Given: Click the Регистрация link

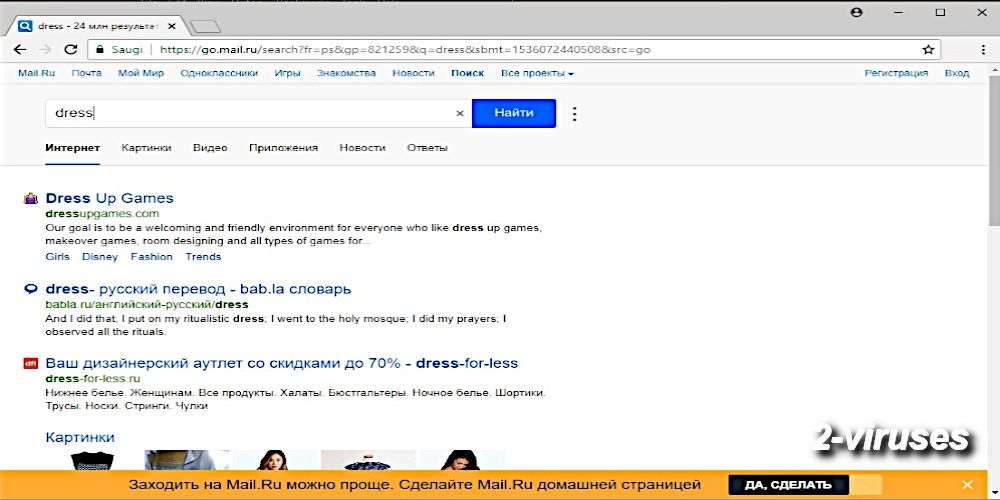Looking at the screenshot, I should [x=896, y=73].
